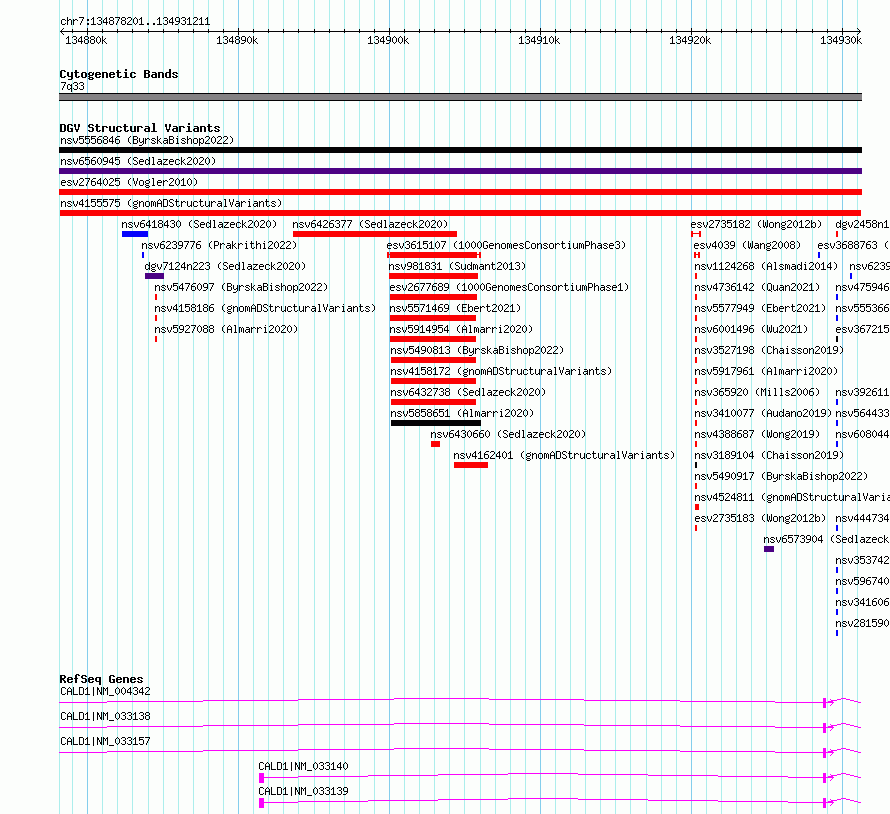
Task: Click esv2735182 (Wong2012b) label
Action: 757,224
